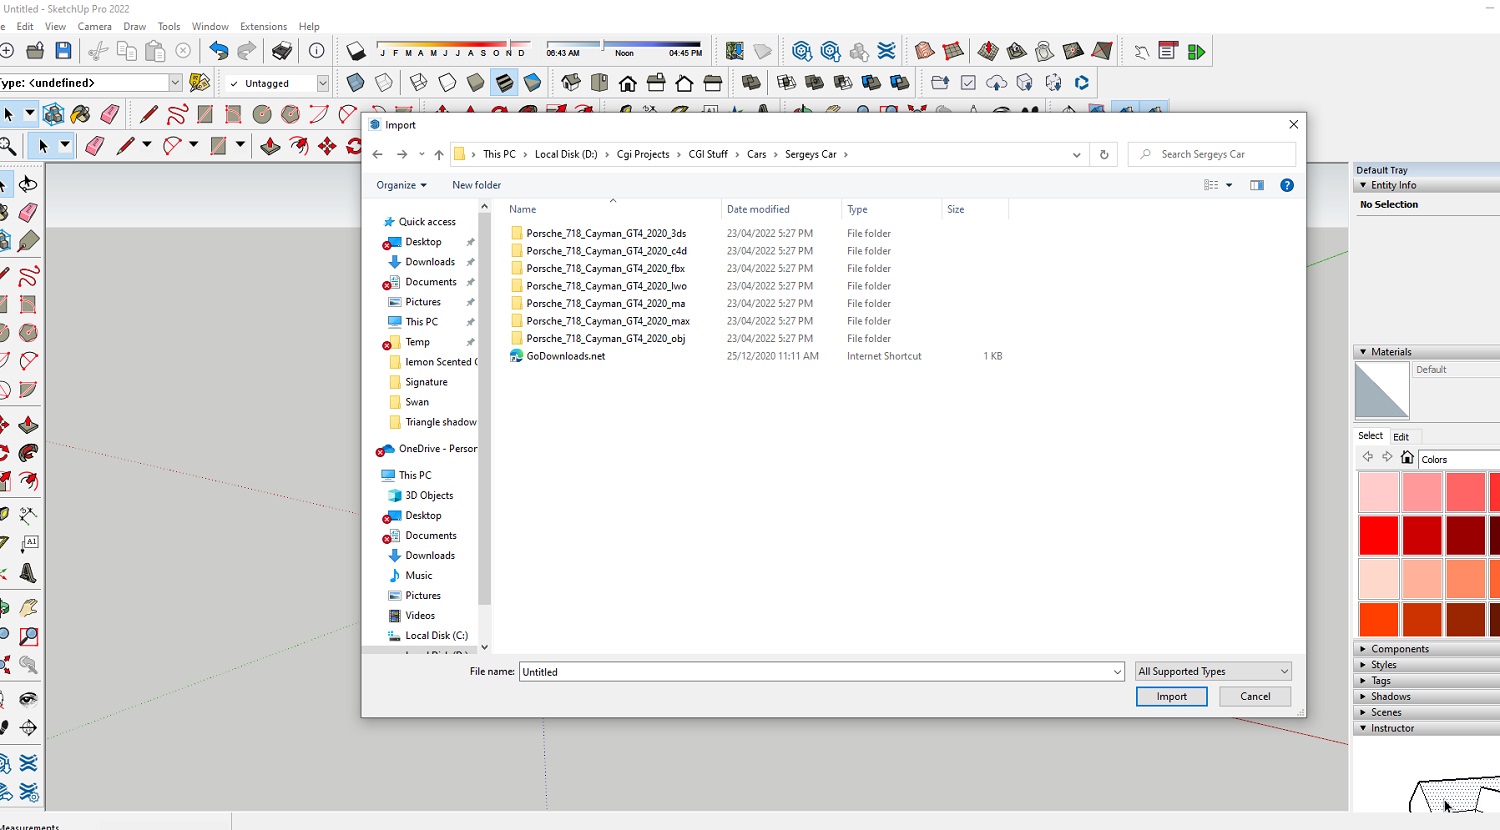Toggle preview pane in Import dialog
The width and height of the screenshot is (1500, 830).
click(1257, 185)
